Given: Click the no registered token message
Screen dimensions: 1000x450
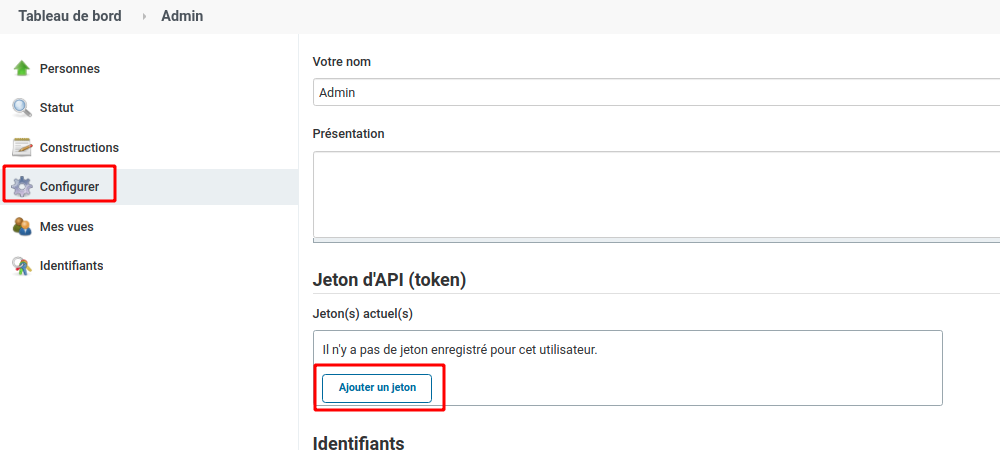Looking at the screenshot, I should point(460,350).
